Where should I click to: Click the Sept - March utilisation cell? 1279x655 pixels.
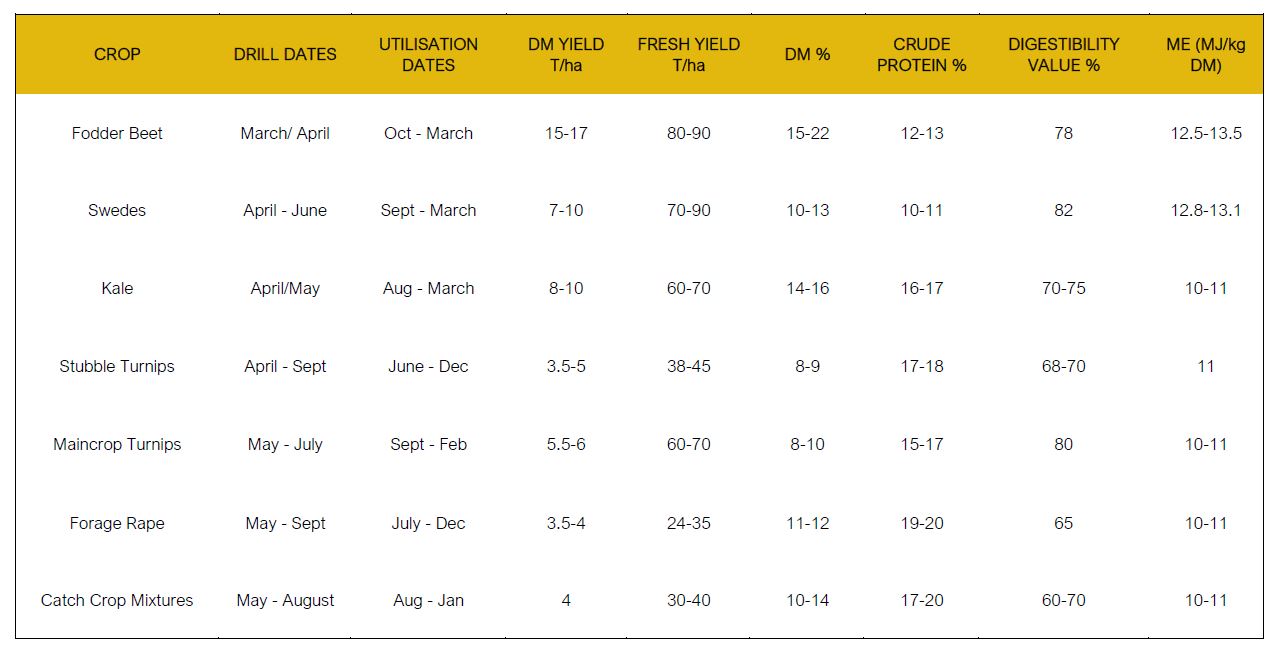(x=428, y=210)
